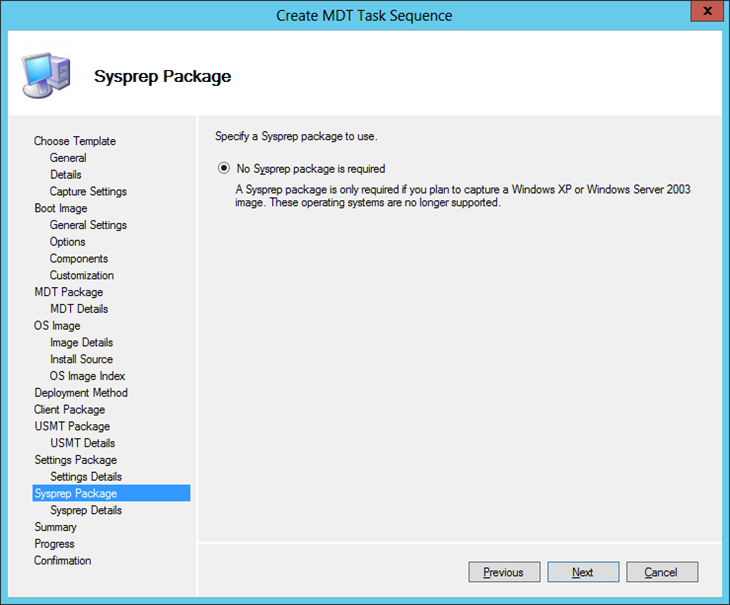The height and width of the screenshot is (605, 730).
Task: Select Boot Image in the sidebar
Action: pos(61,208)
